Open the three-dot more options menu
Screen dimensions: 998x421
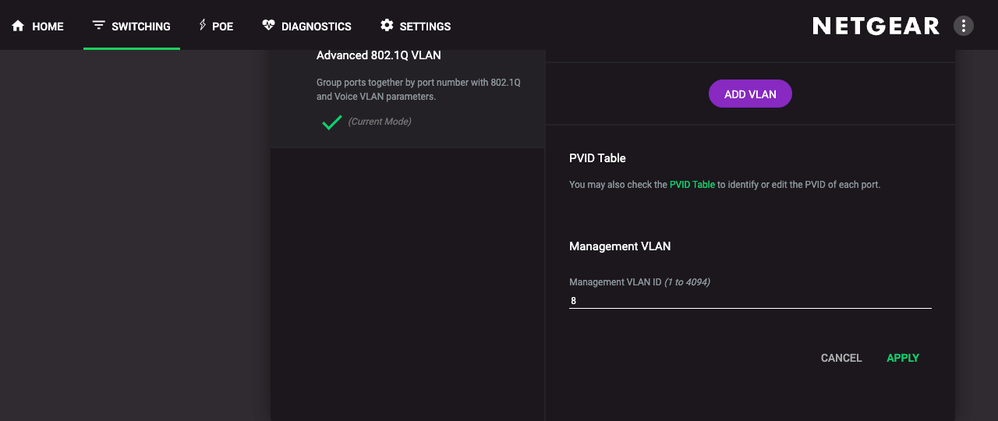[x=963, y=26]
